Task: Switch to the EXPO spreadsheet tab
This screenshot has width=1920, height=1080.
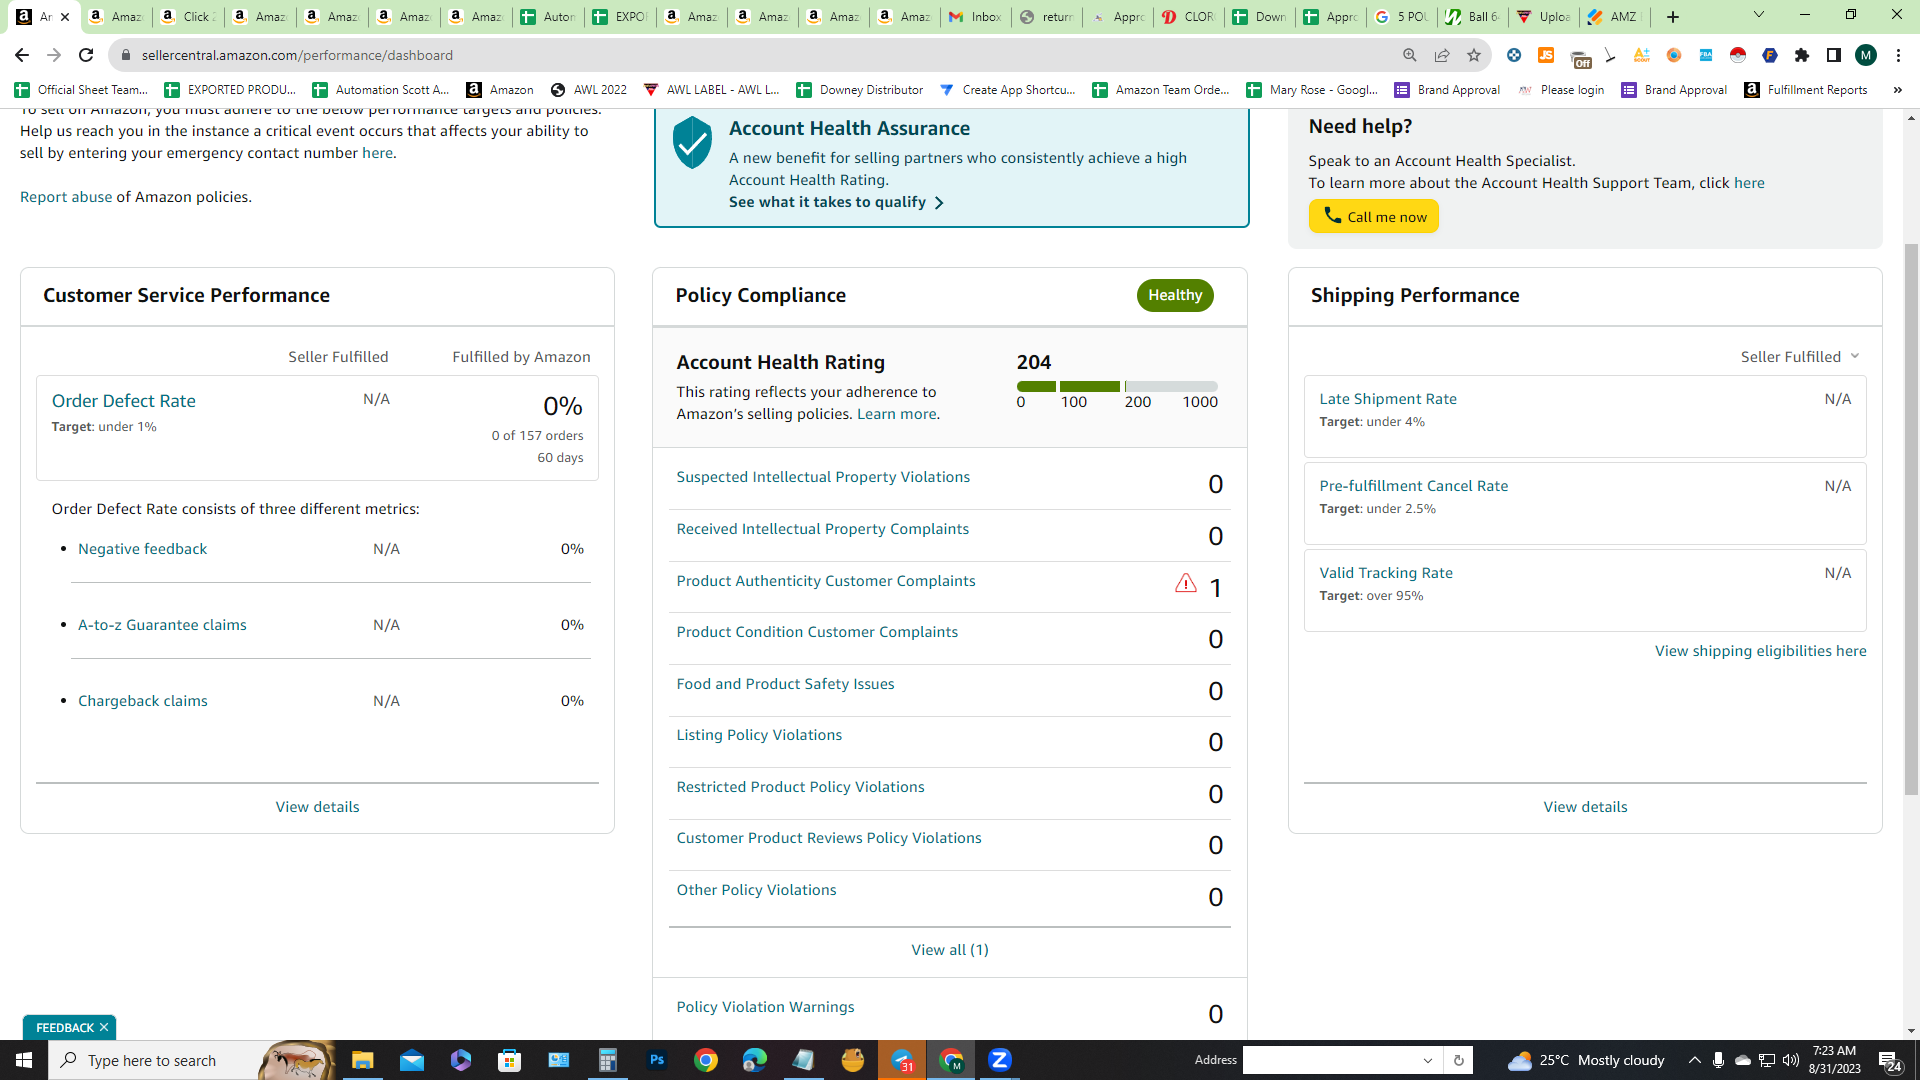Action: pyautogui.click(x=620, y=17)
